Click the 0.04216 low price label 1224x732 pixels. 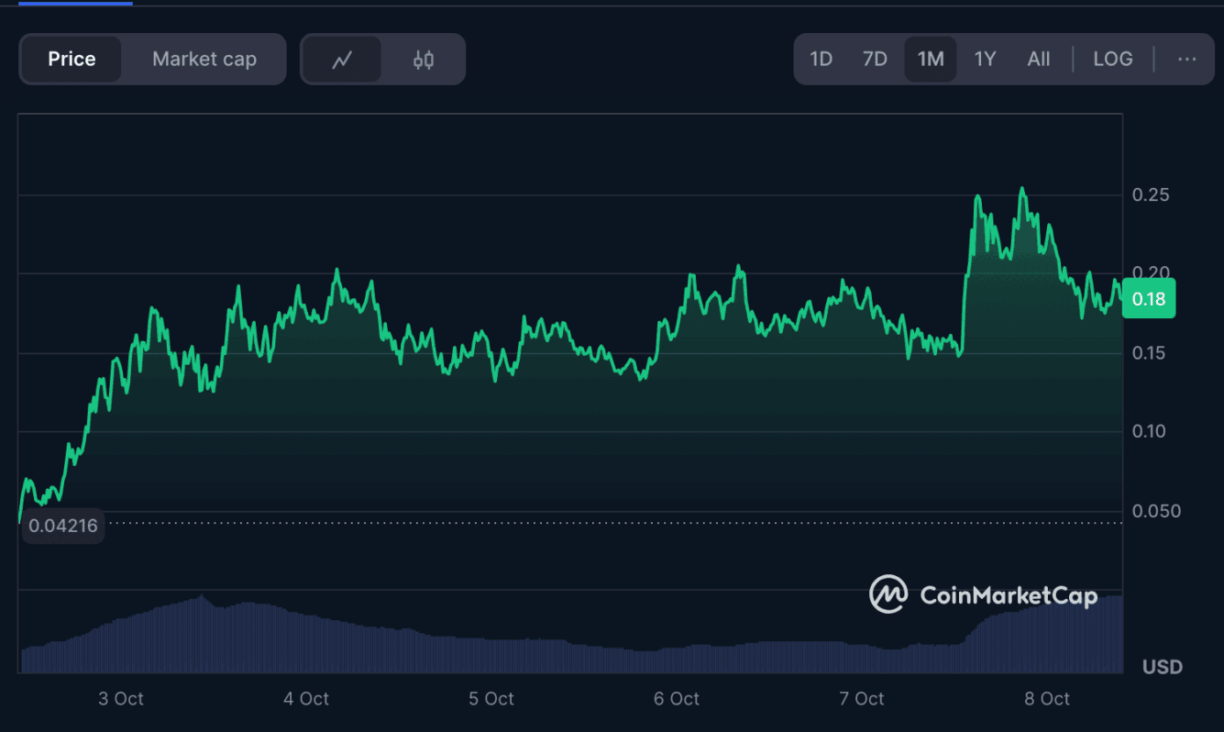pos(63,525)
